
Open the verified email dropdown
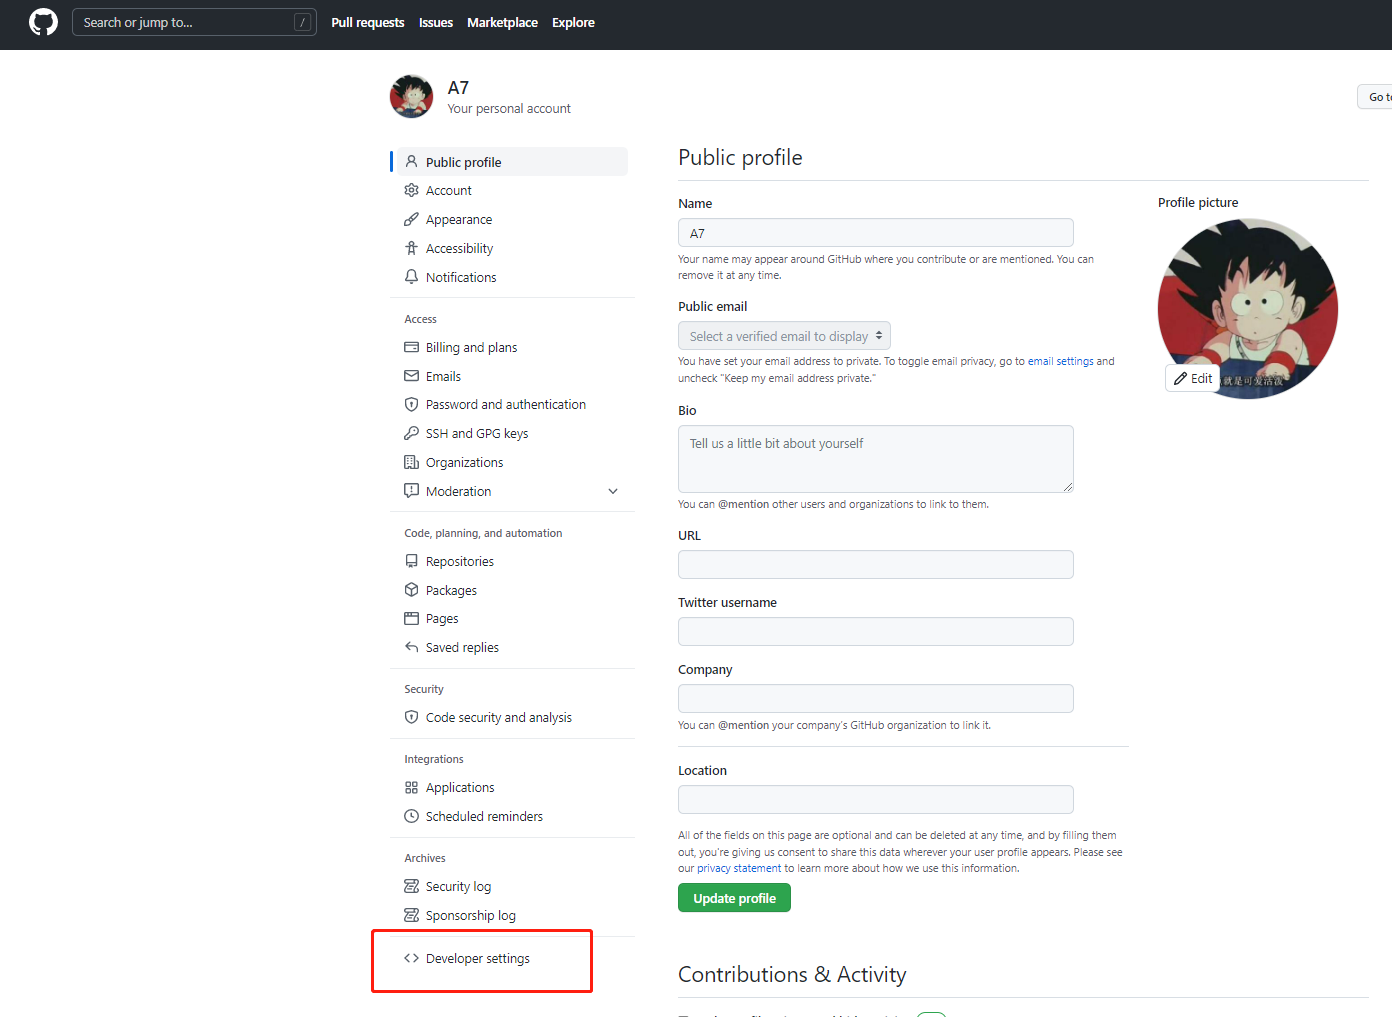[x=784, y=336]
